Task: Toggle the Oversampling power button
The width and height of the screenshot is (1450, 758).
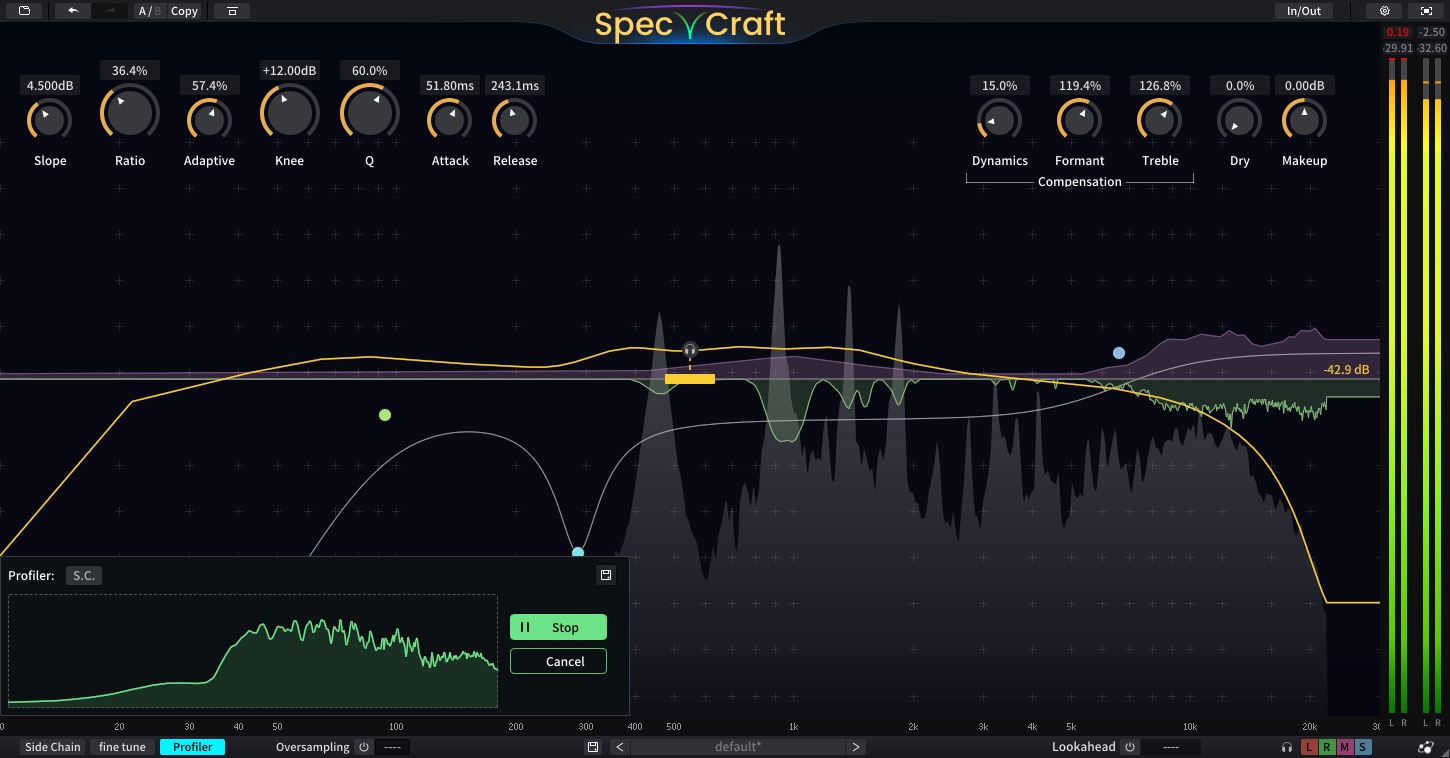Action: point(364,747)
